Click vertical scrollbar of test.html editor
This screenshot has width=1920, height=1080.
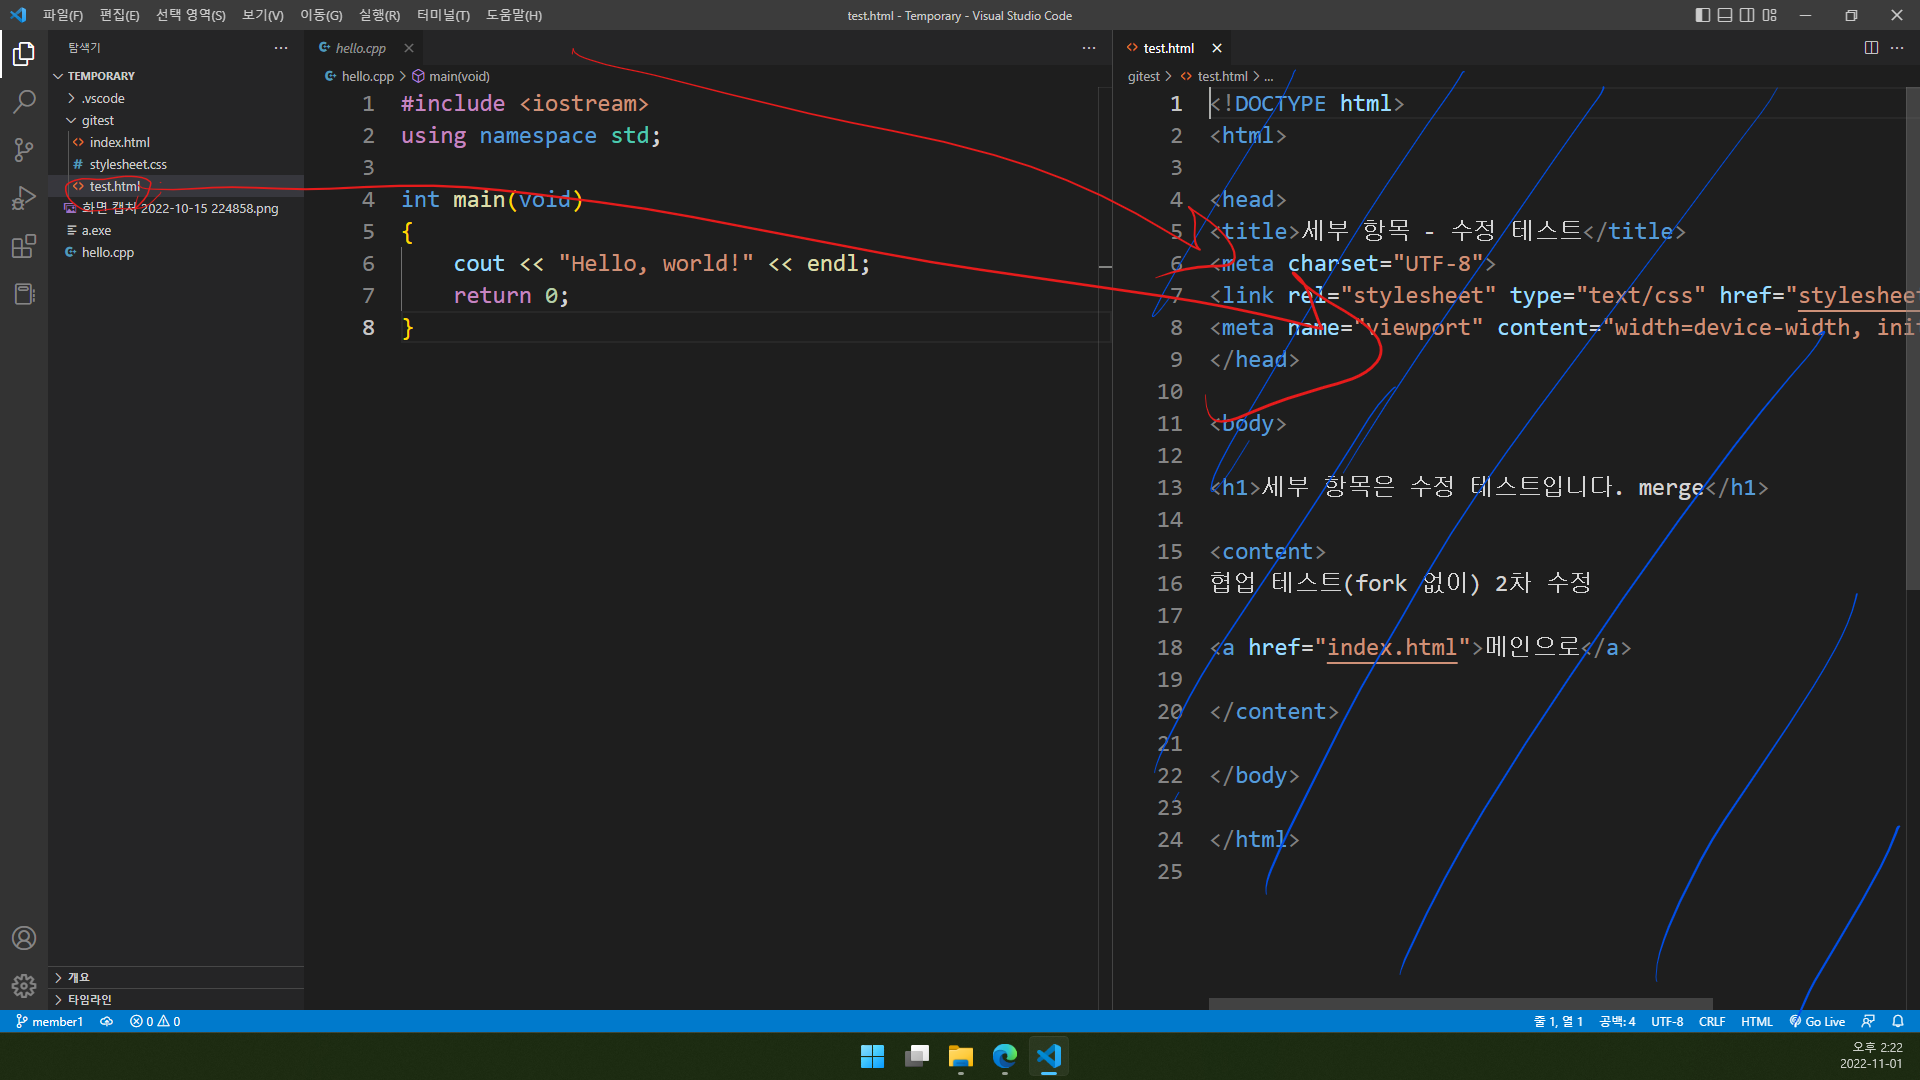coord(1913,338)
